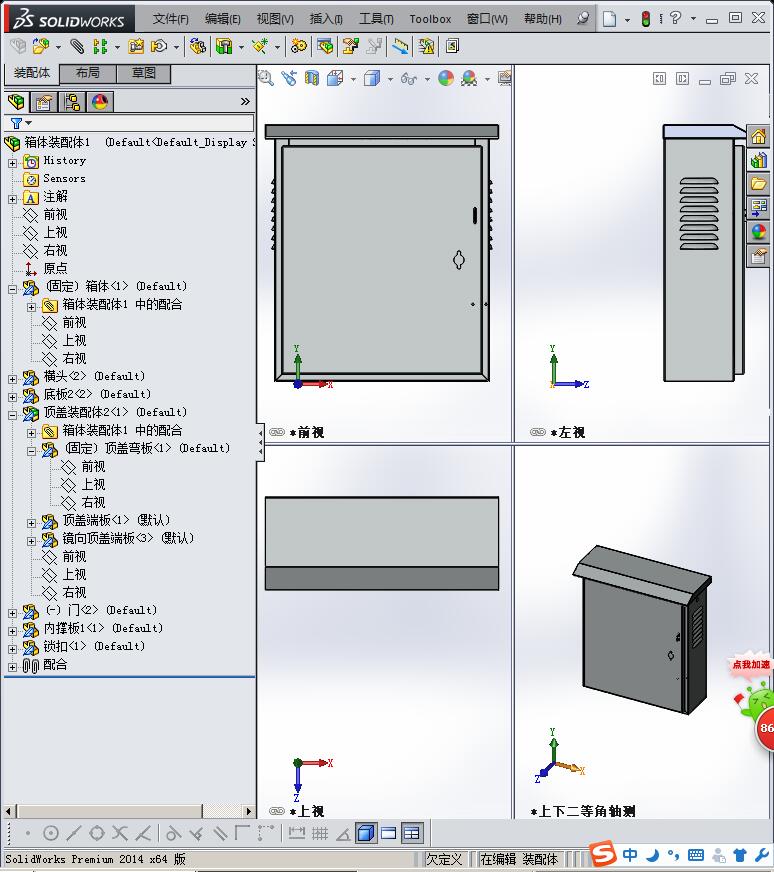Click the Apply Scene icon
The height and width of the screenshot is (872, 774).
pos(469,78)
